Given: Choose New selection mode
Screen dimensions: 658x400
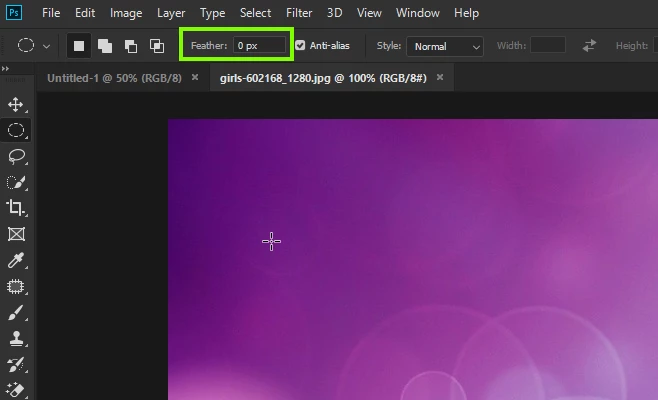Looking at the screenshot, I should [78, 46].
